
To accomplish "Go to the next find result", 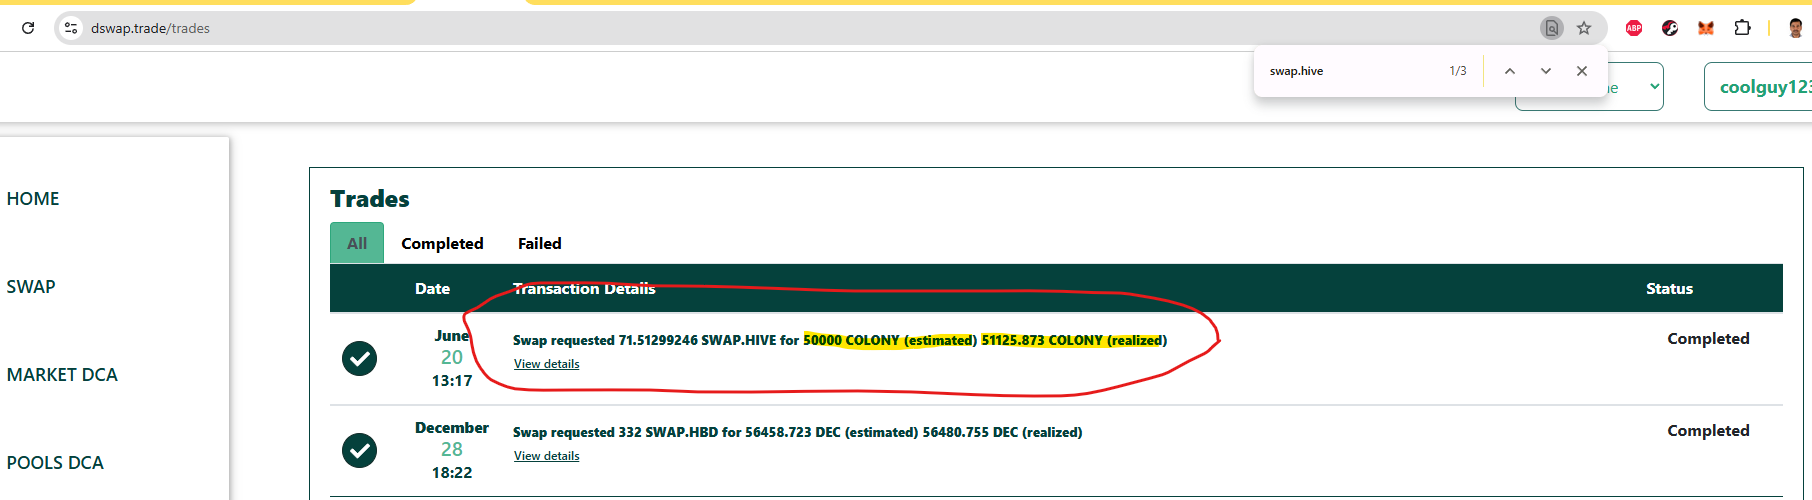I will (1546, 71).
